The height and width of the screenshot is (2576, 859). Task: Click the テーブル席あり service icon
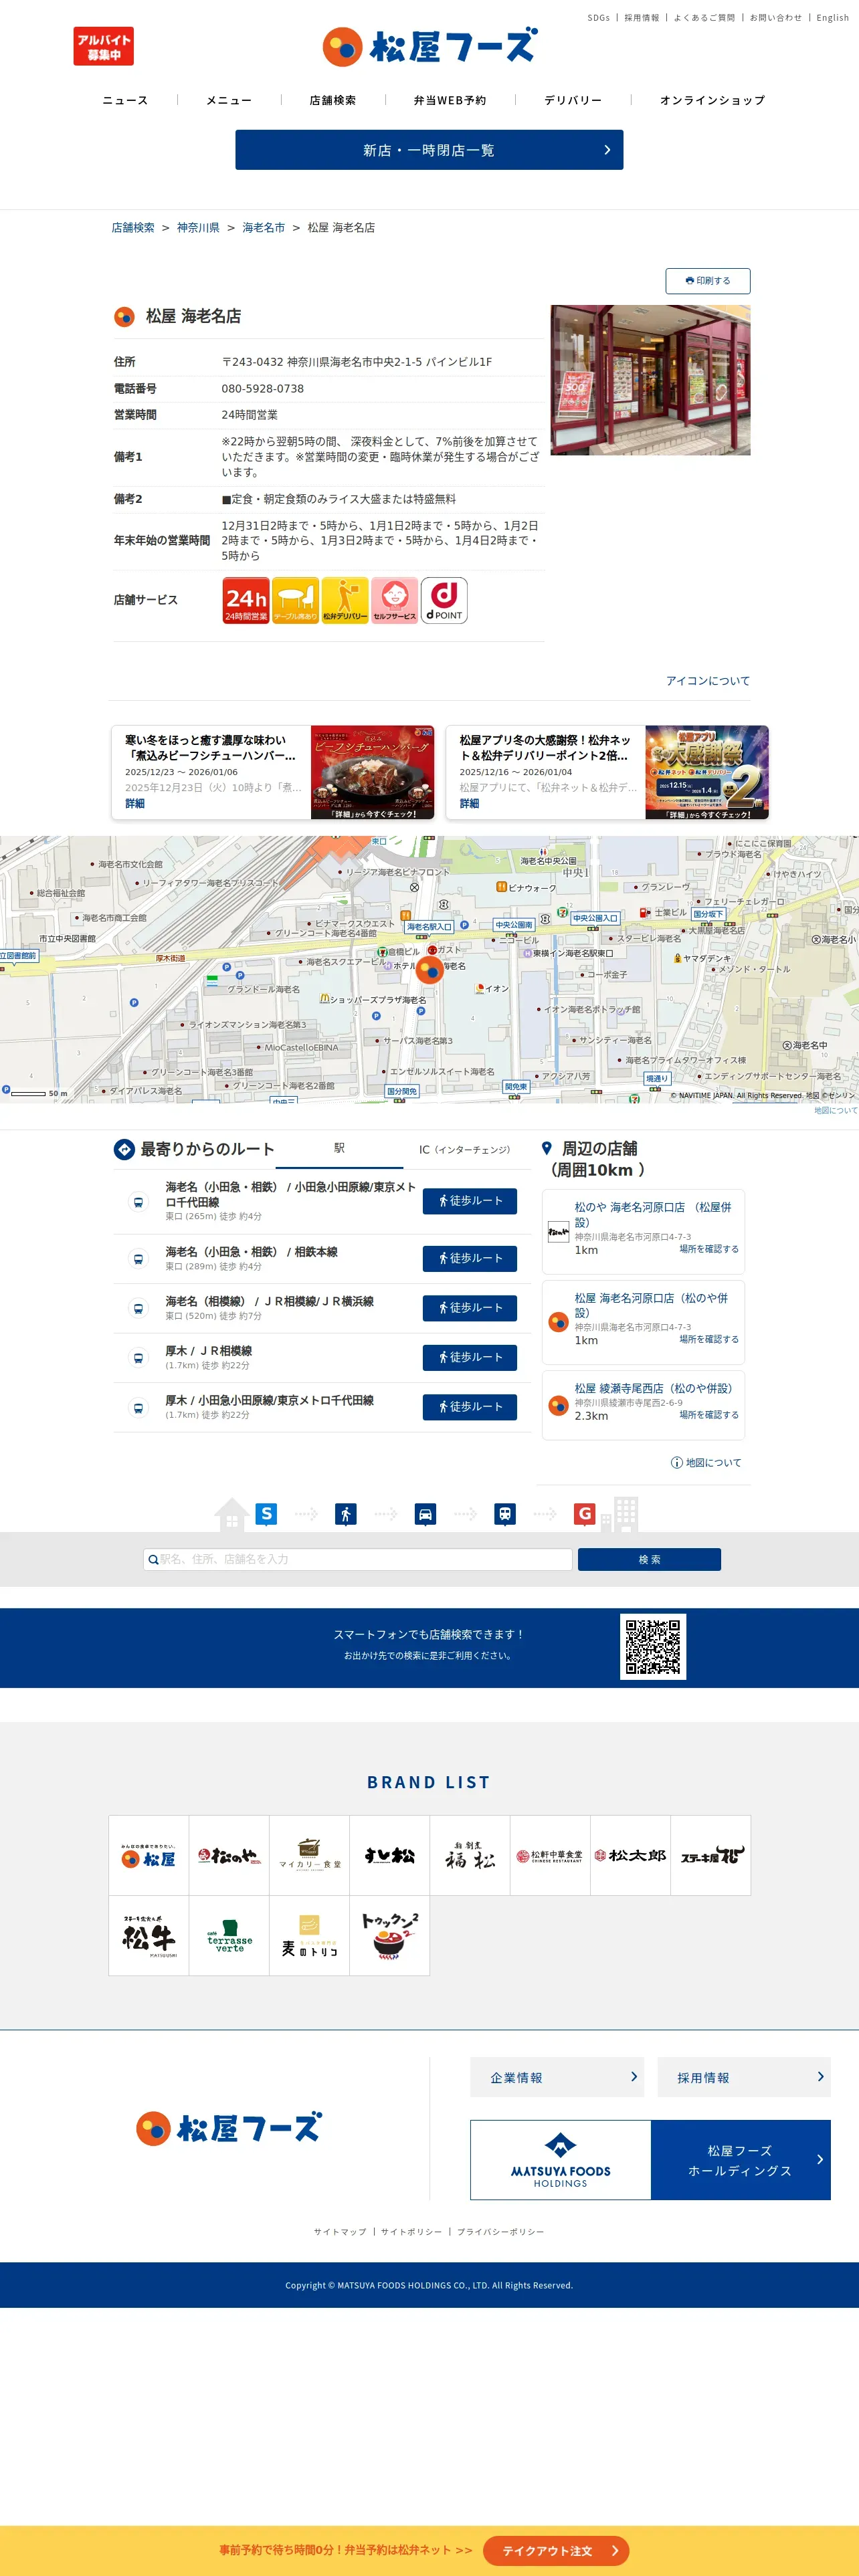tap(295, 600)
